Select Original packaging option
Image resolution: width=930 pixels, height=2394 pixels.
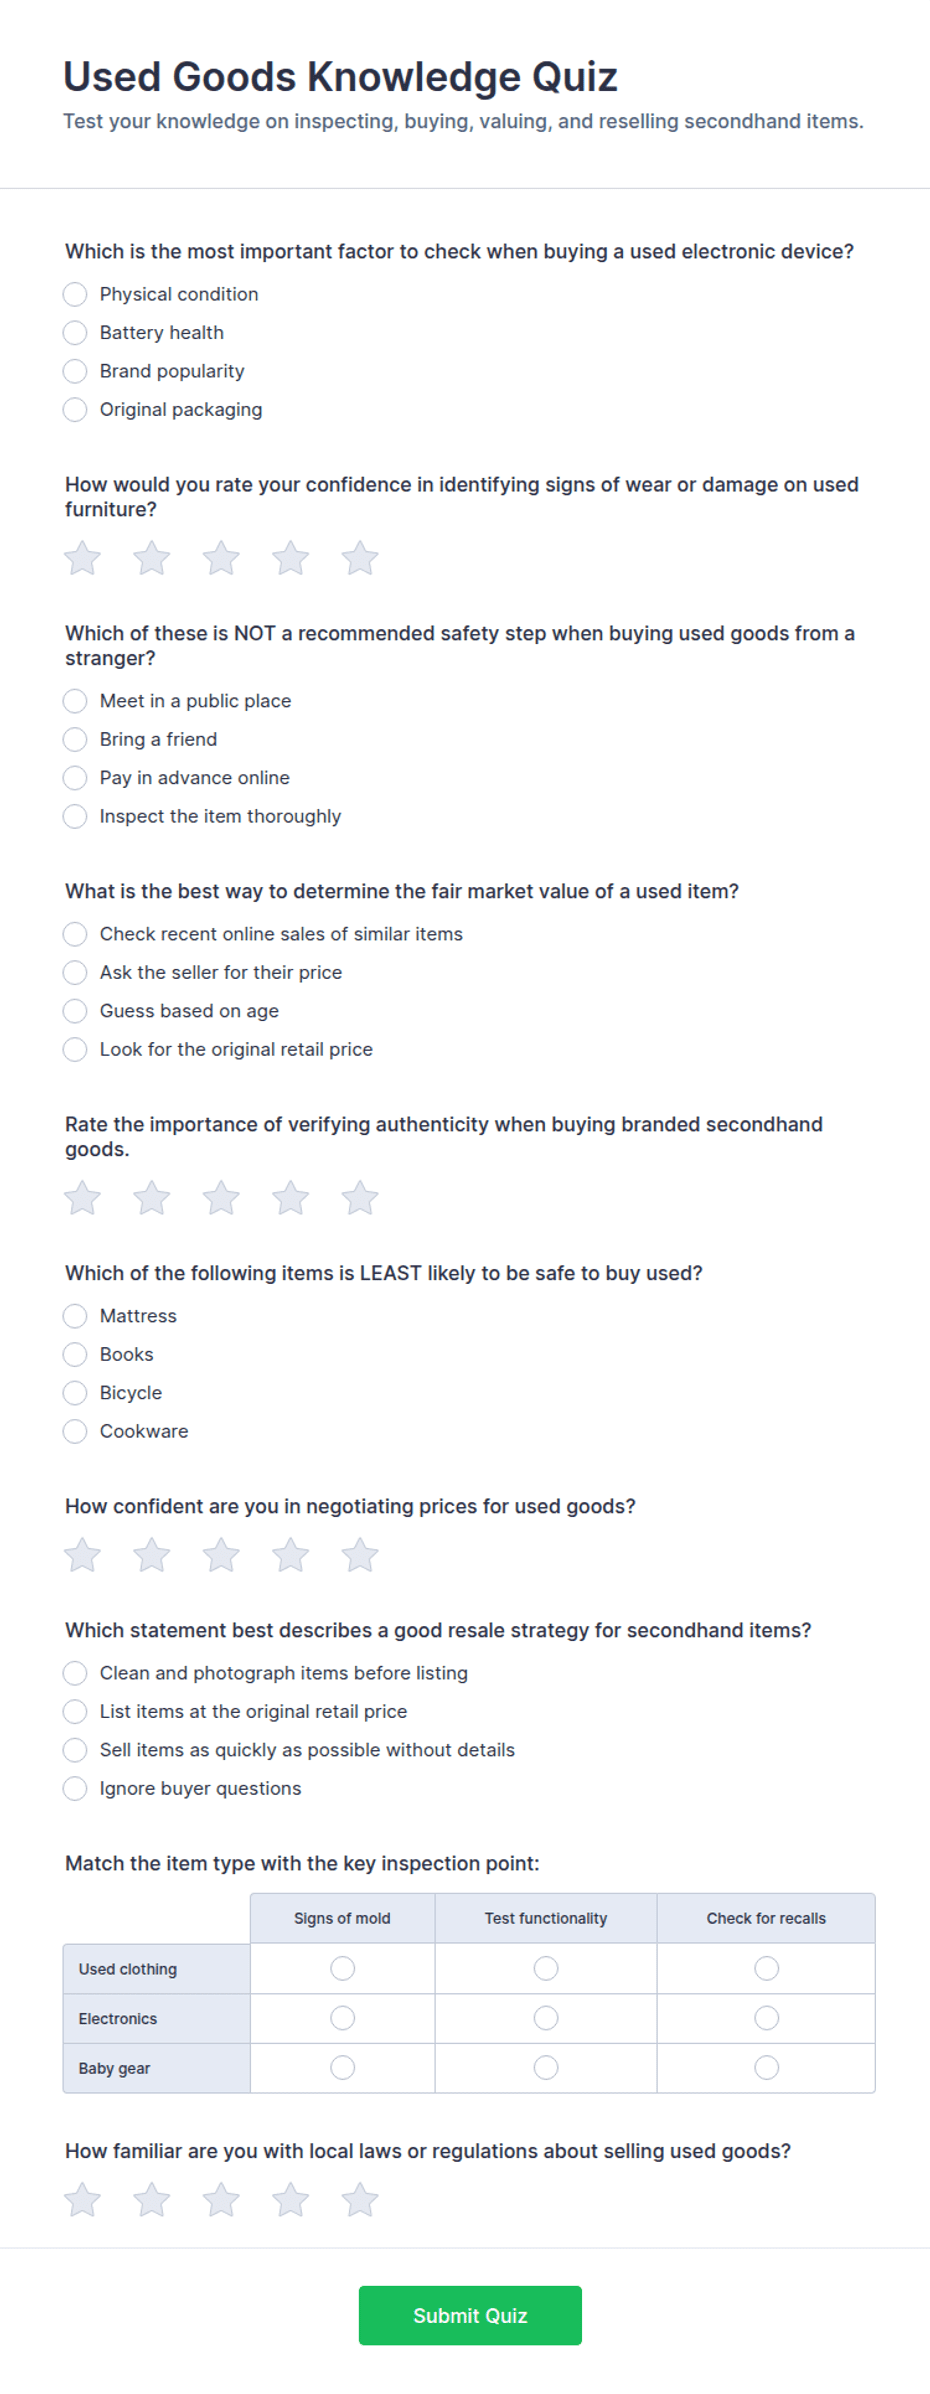click(75, 410)
